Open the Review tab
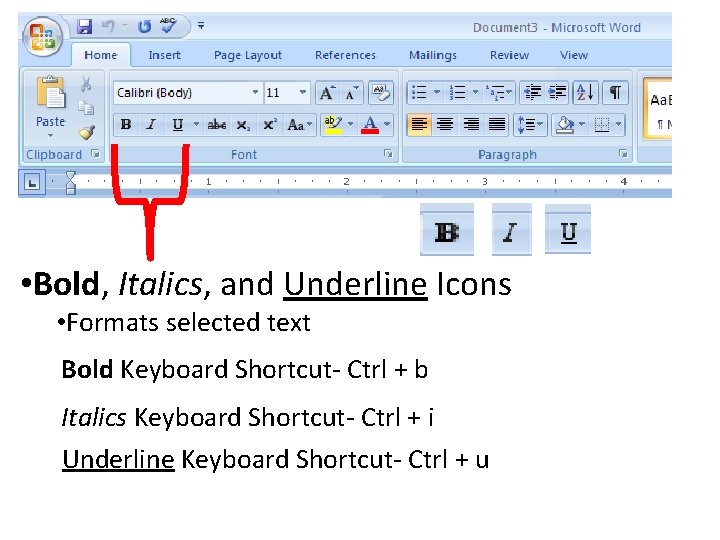The width and height of the screenshot is (720, 540). coord(510,55)
